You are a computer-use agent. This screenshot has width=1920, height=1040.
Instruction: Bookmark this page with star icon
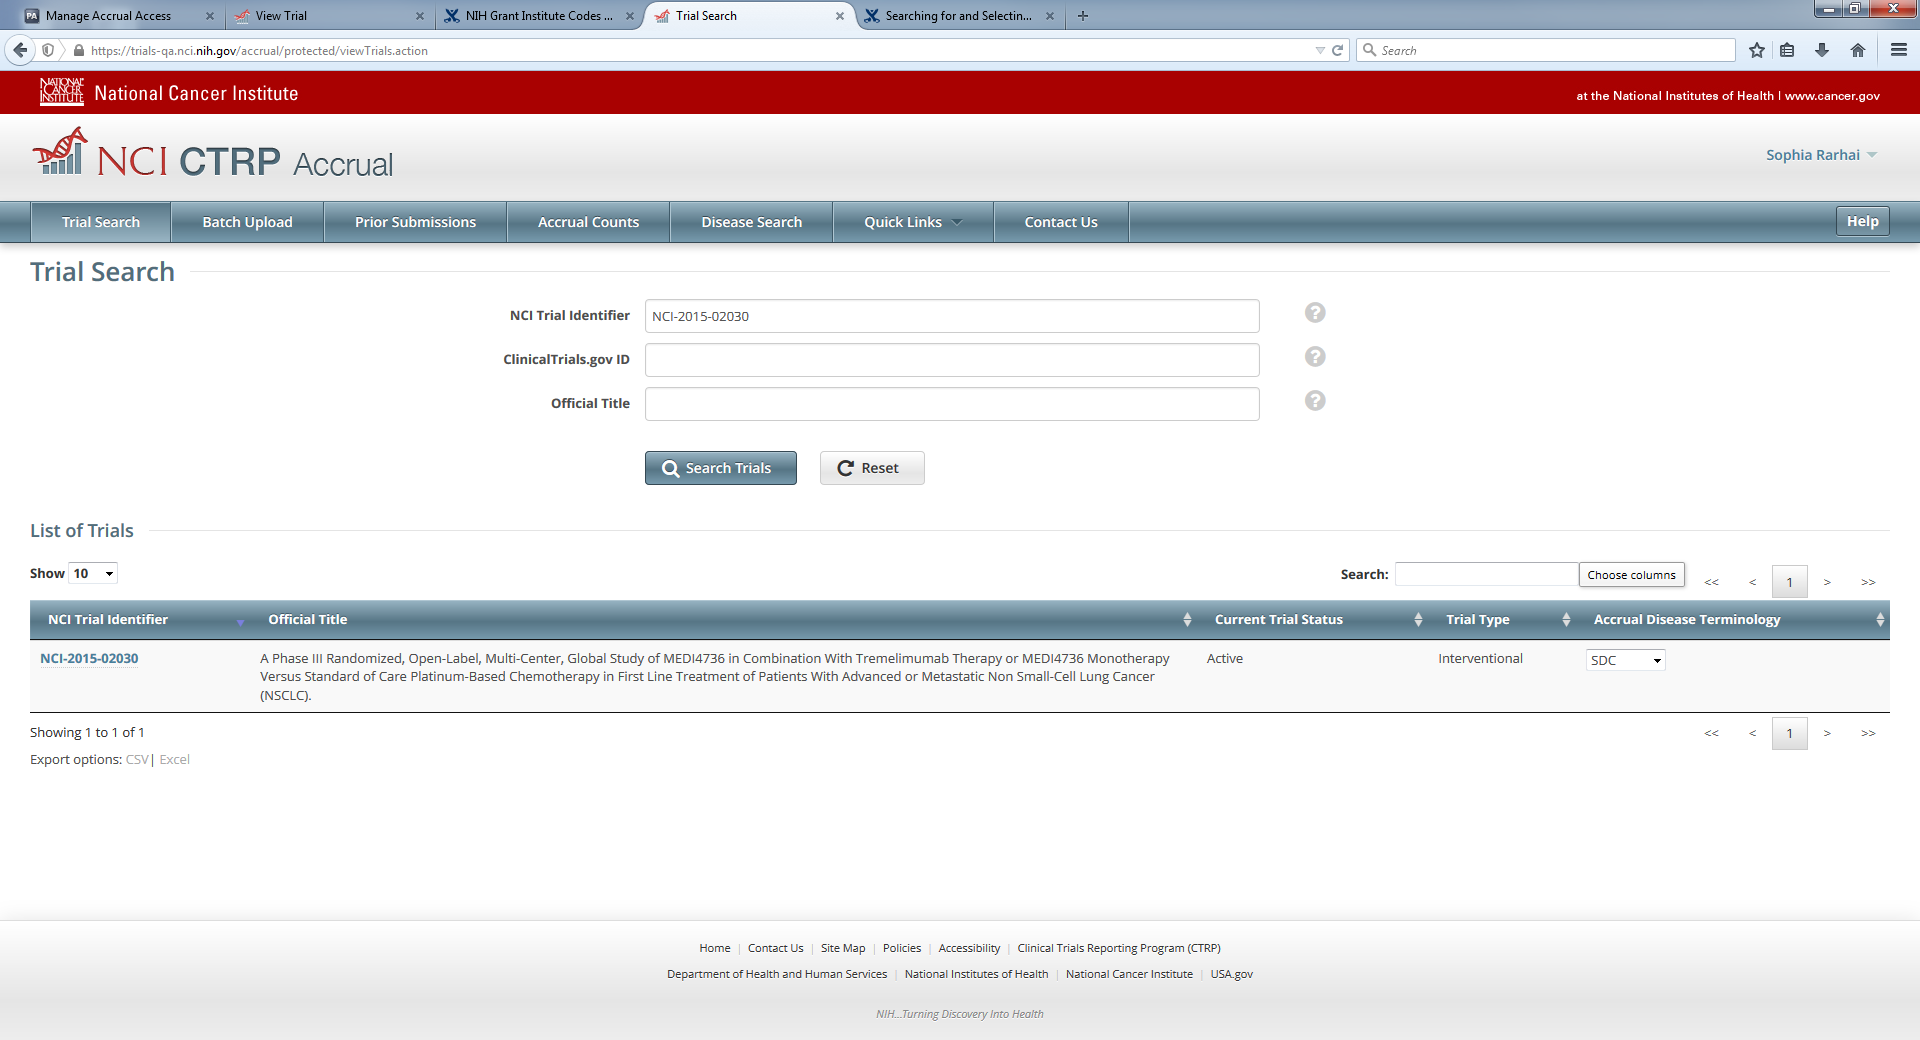(1757, 50)
